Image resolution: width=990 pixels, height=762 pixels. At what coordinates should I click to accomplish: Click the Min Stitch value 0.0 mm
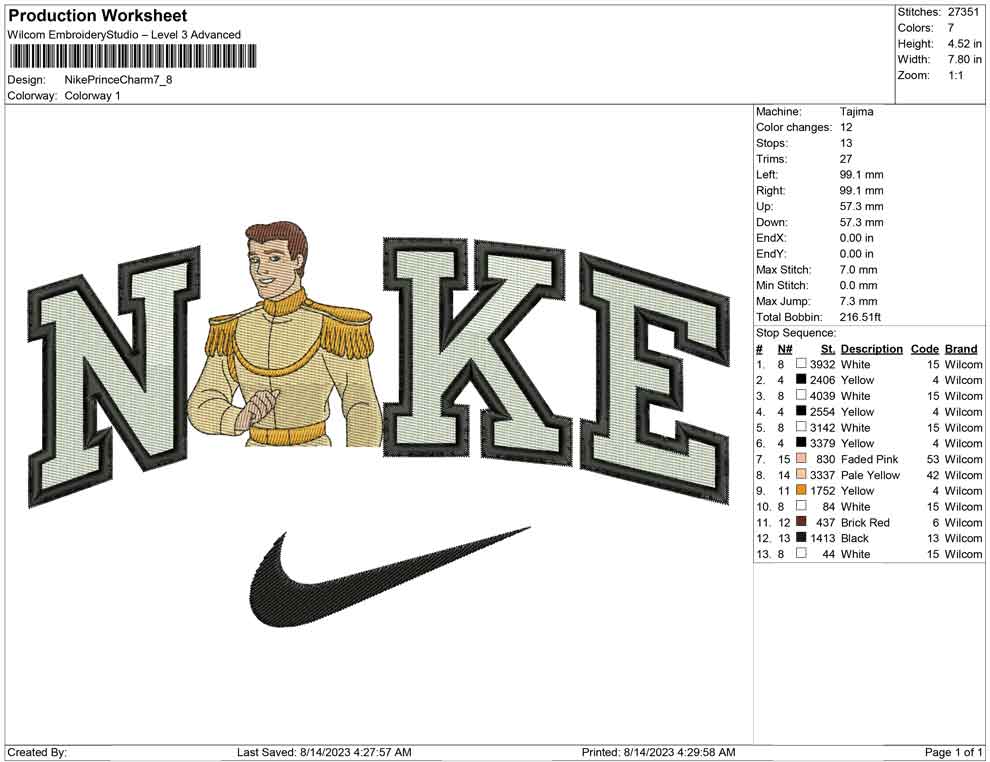858,285
